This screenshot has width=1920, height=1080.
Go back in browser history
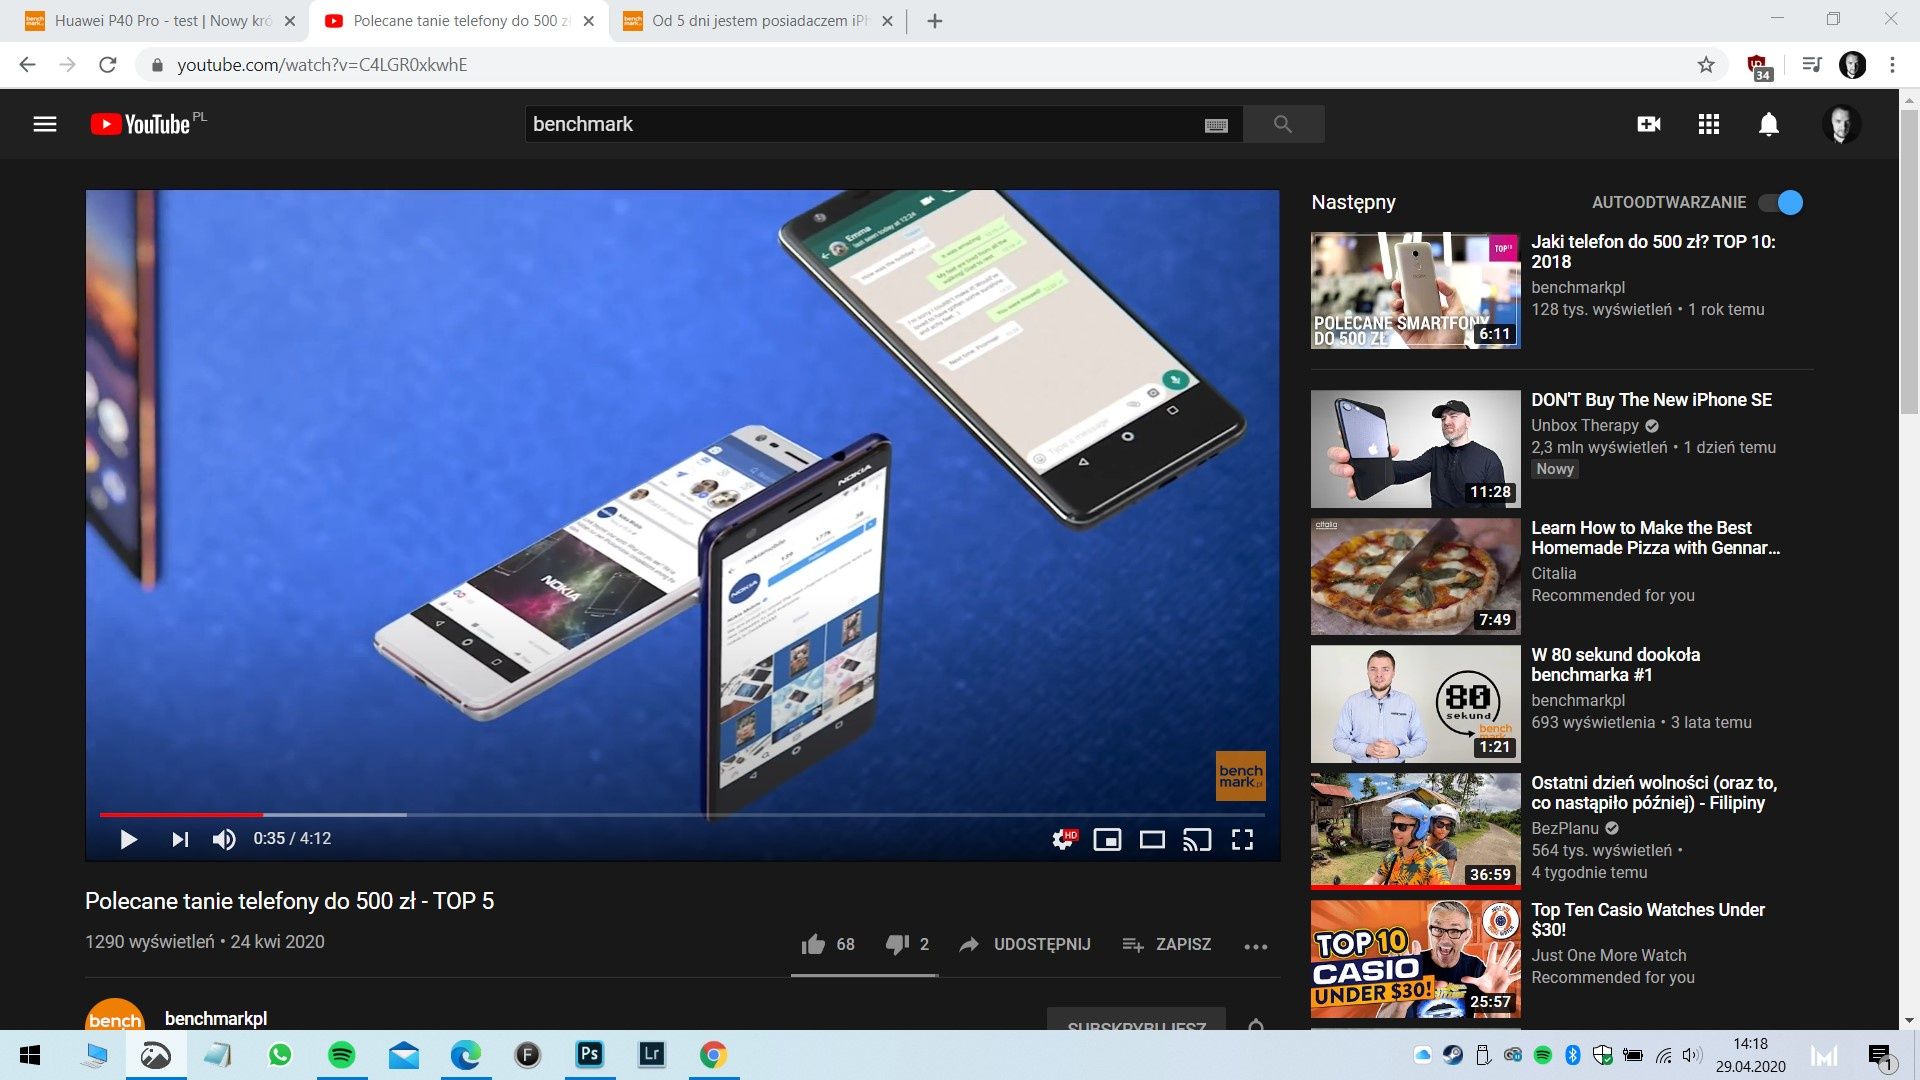(28, 65)
